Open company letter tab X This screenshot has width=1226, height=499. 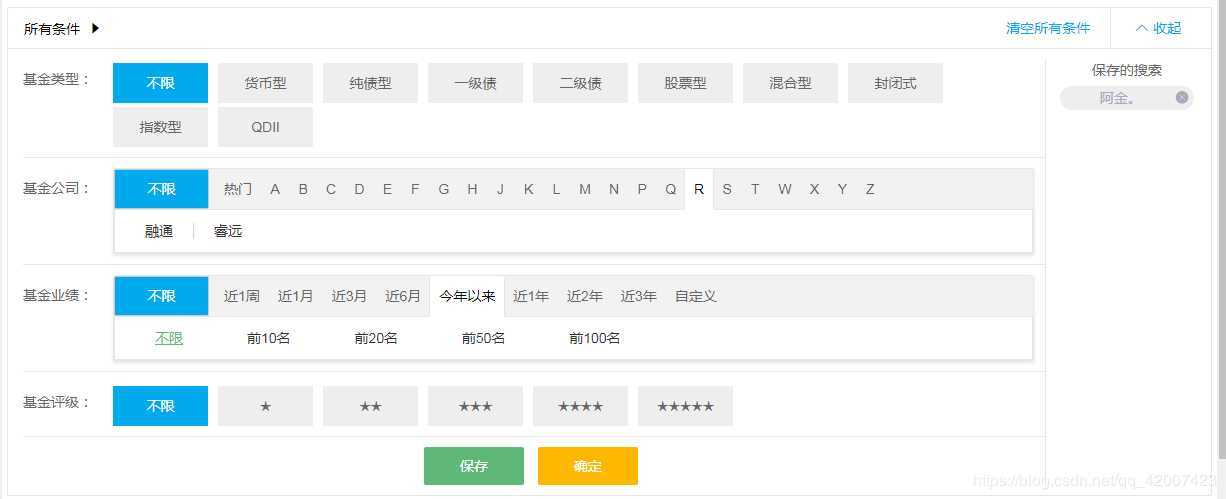pos(814,189)
